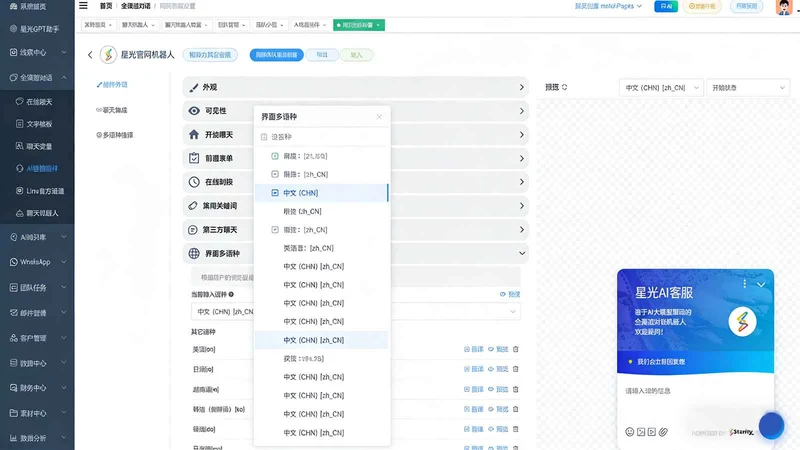The width and height of the screenshot is (800, 450).
Task: Click 翻译 link in the 英语[en] row
Action: [x=473, y=349]
